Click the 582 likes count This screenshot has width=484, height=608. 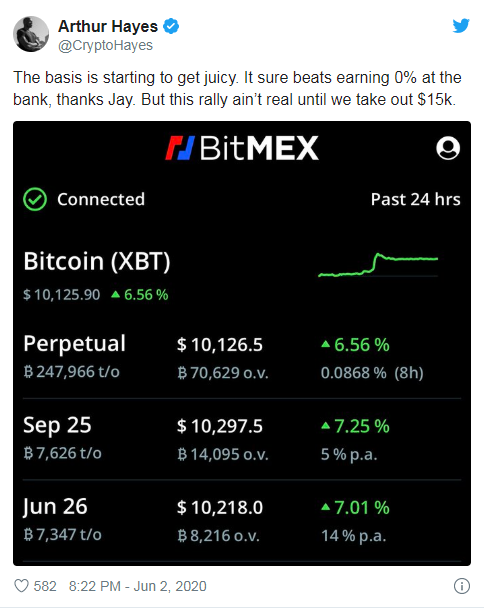pyautogui.click(x=45, y=586)
